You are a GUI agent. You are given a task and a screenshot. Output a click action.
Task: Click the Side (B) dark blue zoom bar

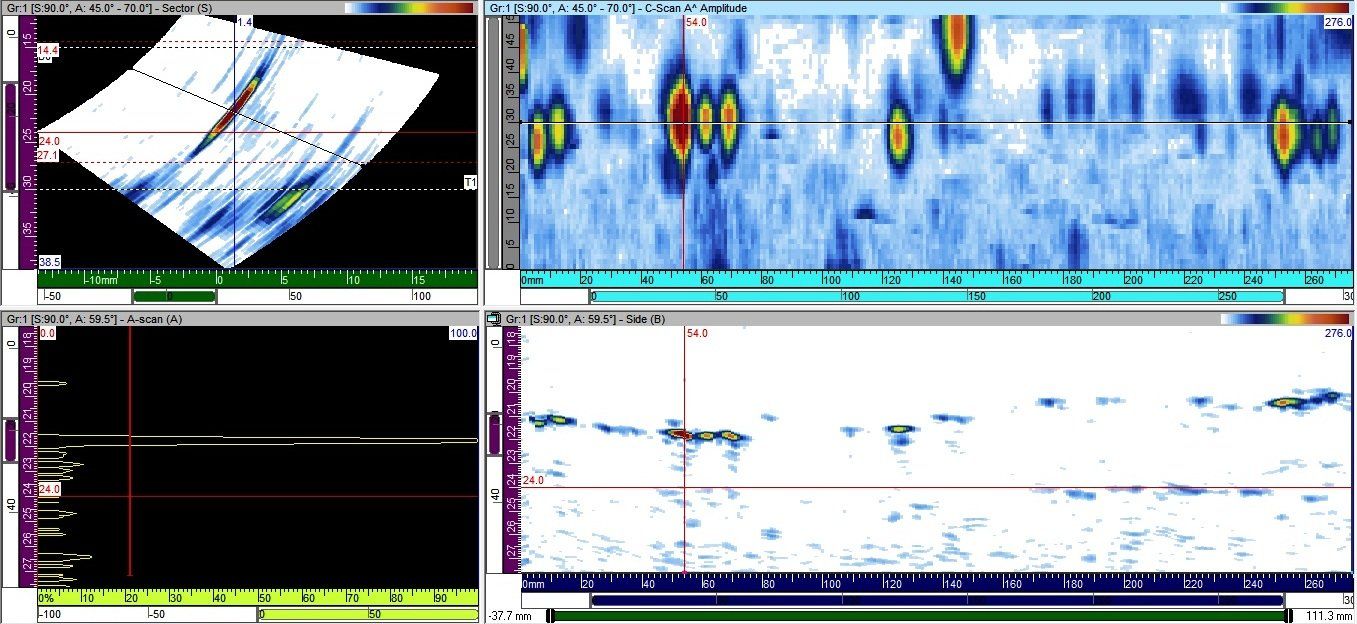[937, 600]
